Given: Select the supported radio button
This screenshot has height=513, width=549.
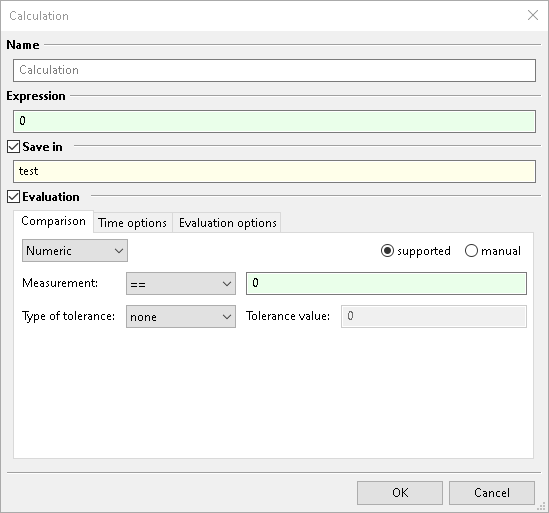Looking at the screenshot, I should pyautogui.click(x=387, y=251).
